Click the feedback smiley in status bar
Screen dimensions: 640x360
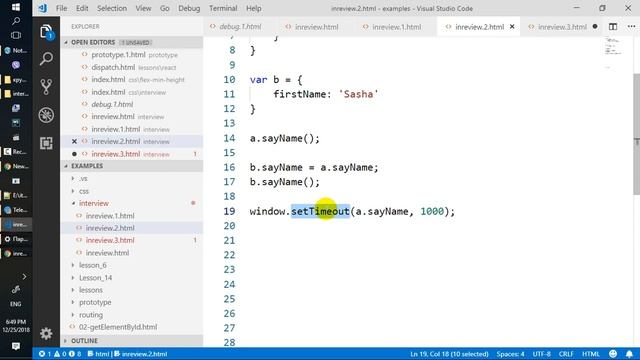pyautogui.click(x=613, y=354)
